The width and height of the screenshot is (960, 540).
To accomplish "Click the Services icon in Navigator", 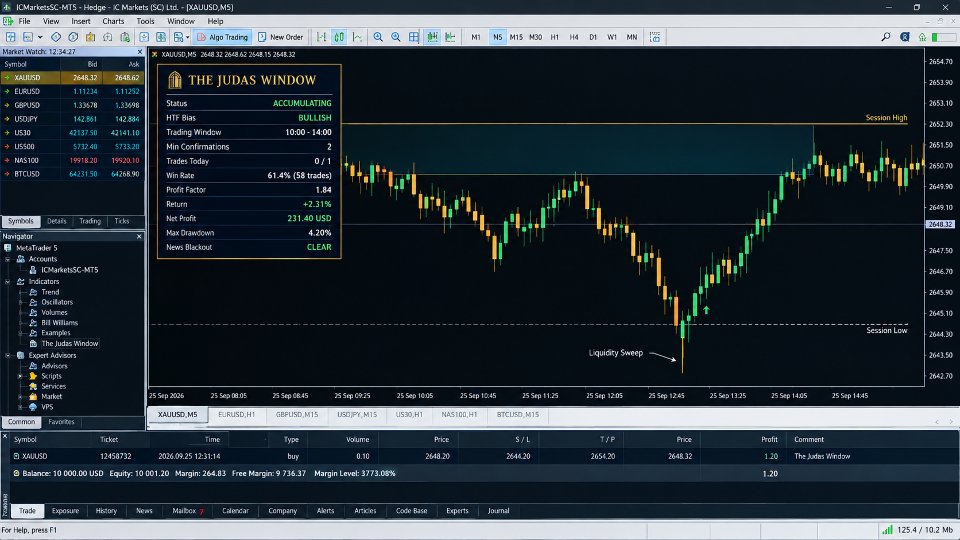I will point(33,386).
